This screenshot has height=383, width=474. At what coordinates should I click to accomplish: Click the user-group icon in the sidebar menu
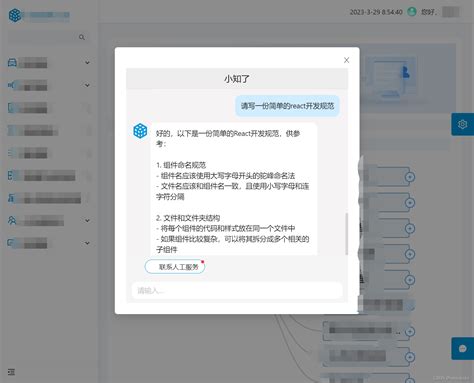pyautogui.click(x=12, y=220)
